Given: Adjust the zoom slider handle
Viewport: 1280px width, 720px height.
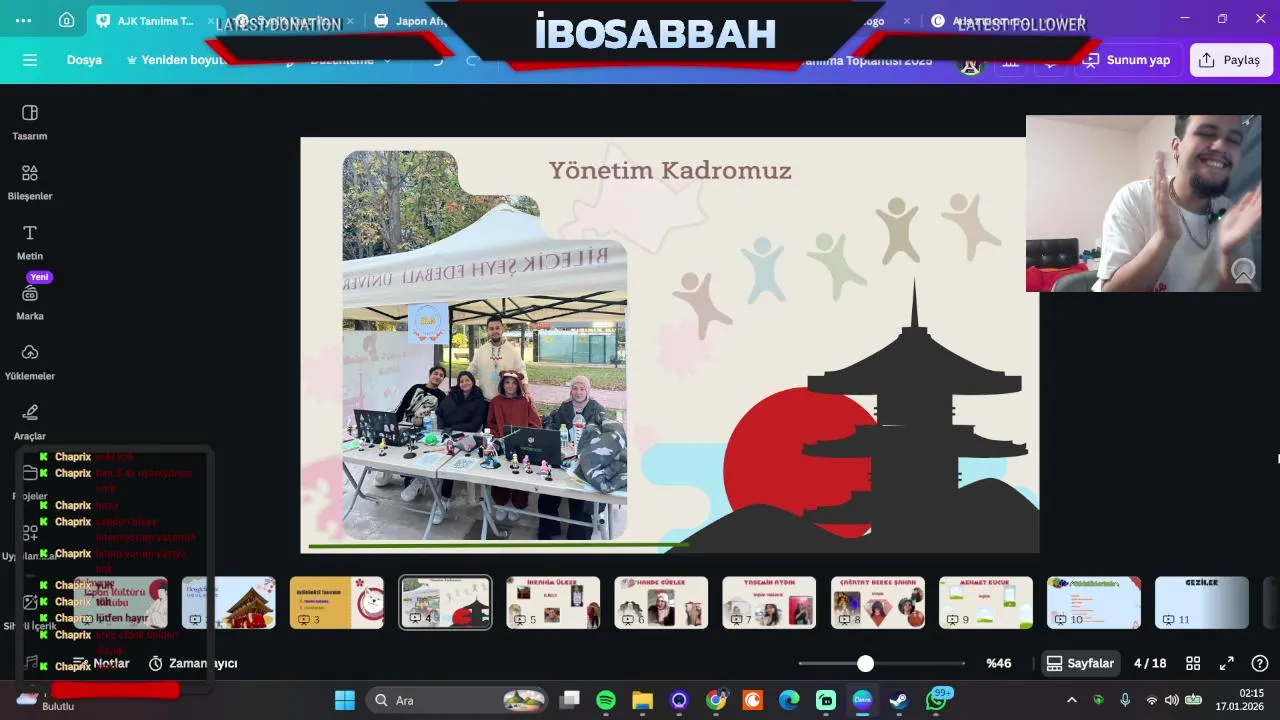Looking at the screenshot, I should (x=865, y=663).
